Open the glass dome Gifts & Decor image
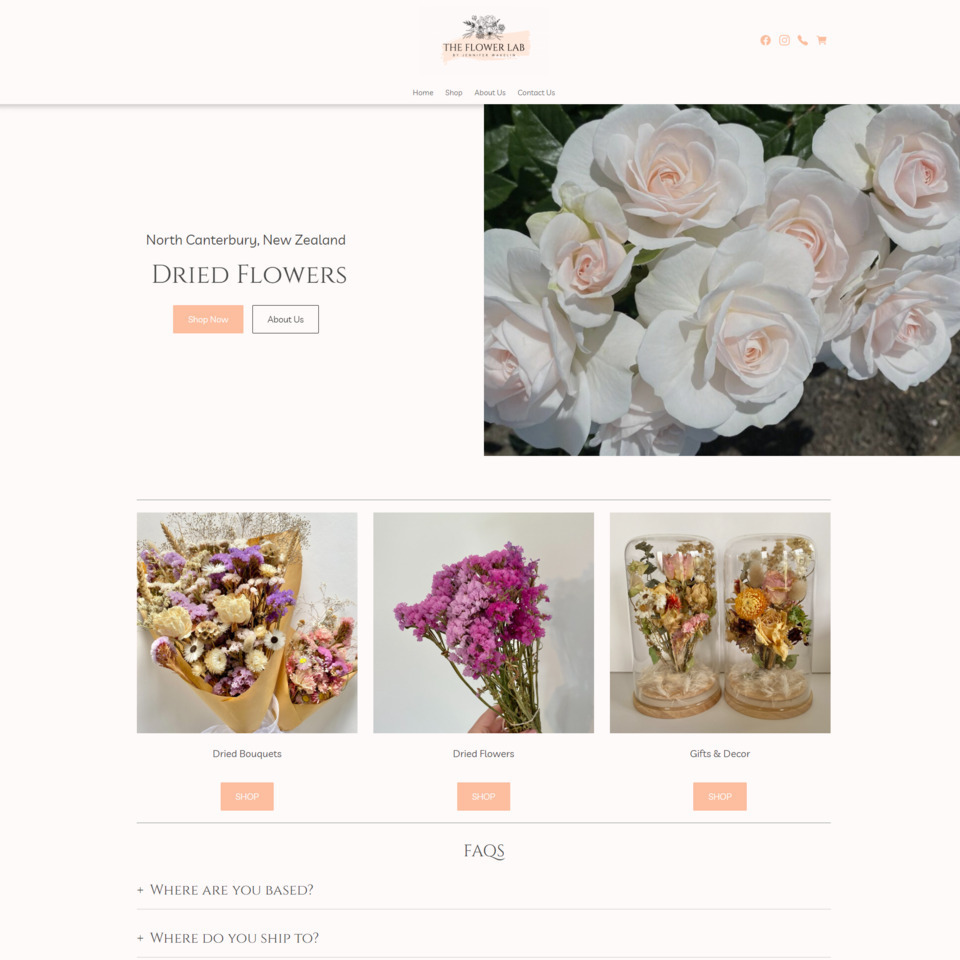Screen dimensions: 960x960 720,623
